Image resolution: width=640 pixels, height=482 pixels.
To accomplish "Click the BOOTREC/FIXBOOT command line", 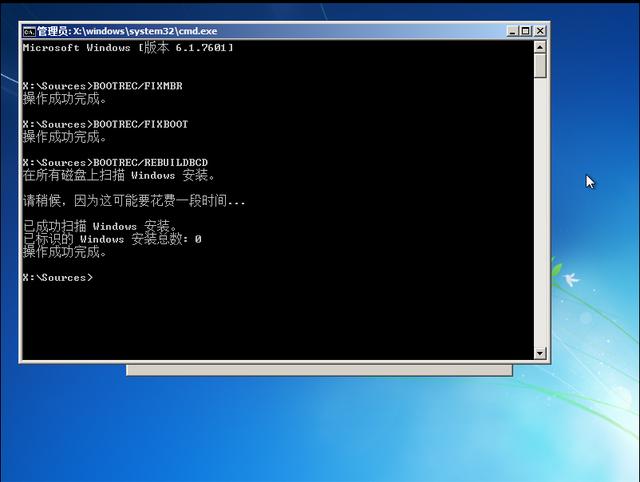I will pyautogui.click(x=105, y=124).
